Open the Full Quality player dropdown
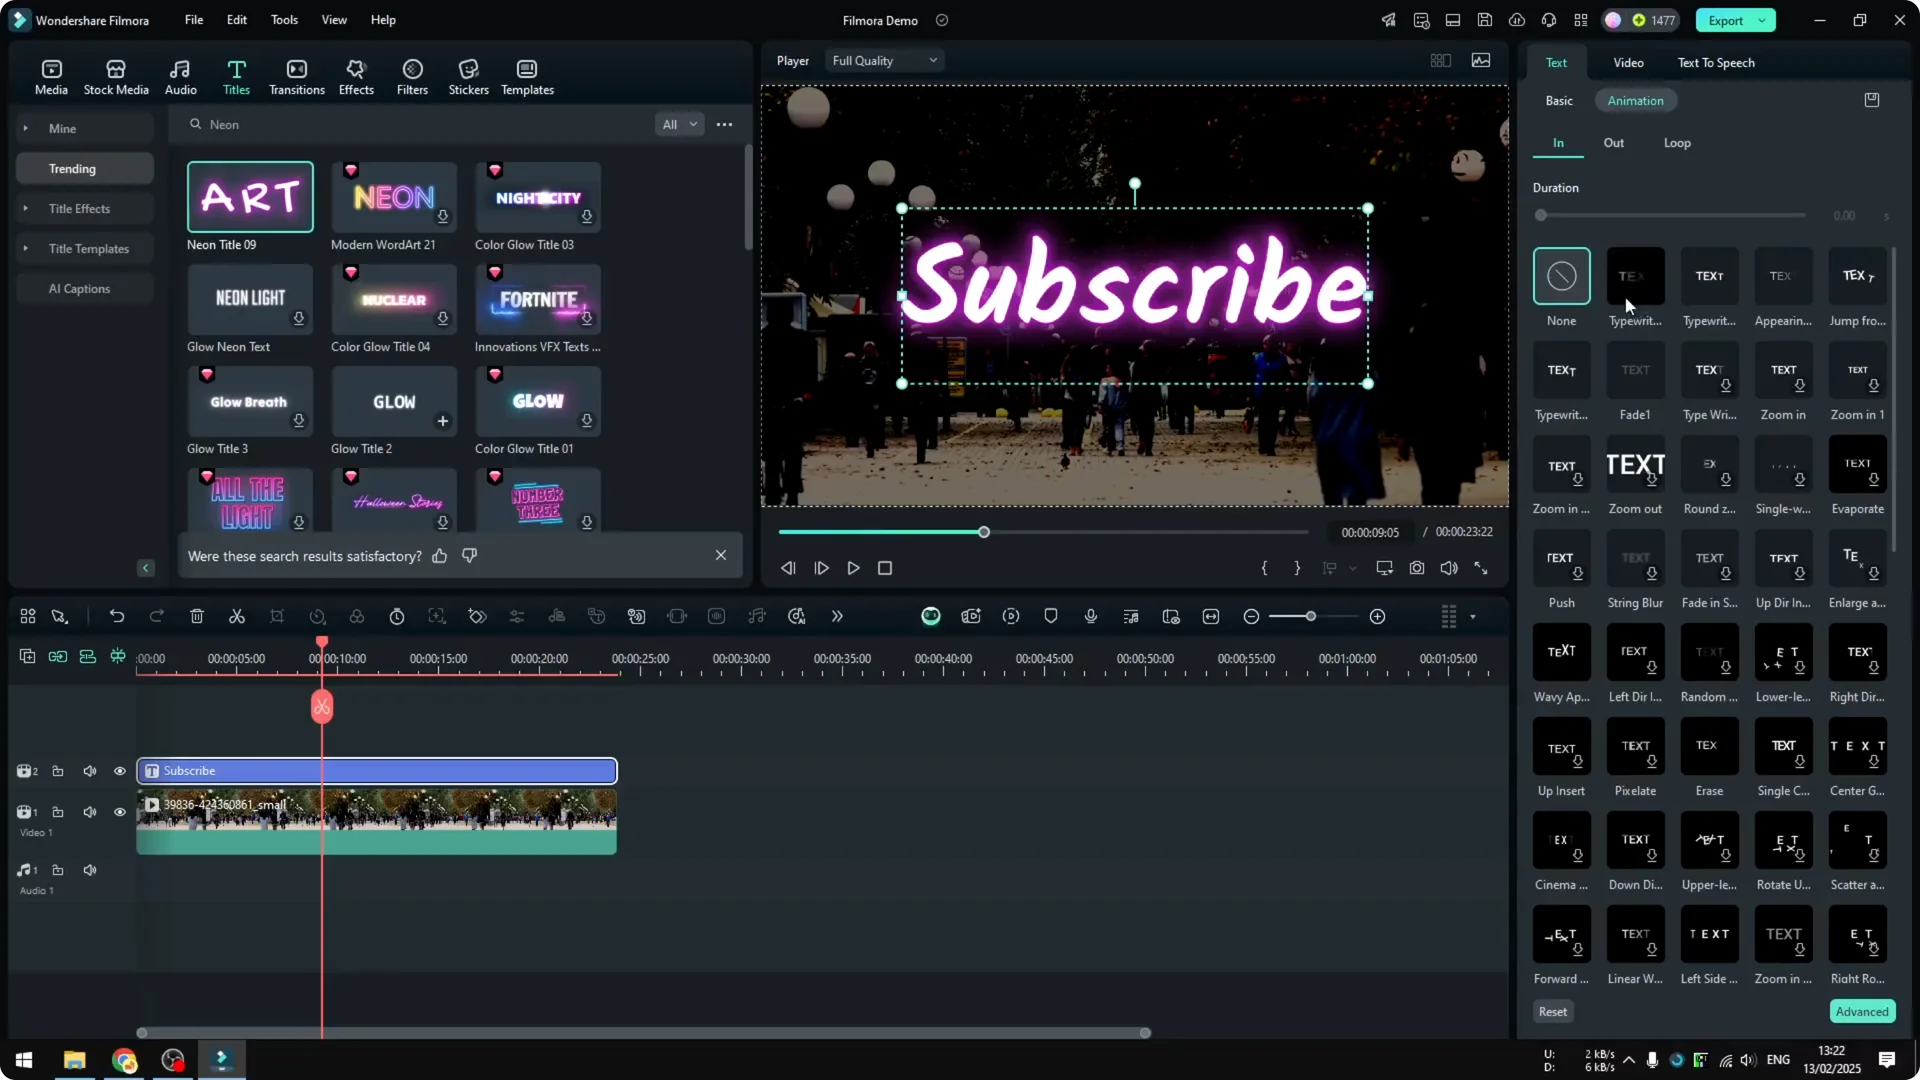 (883, 60)
